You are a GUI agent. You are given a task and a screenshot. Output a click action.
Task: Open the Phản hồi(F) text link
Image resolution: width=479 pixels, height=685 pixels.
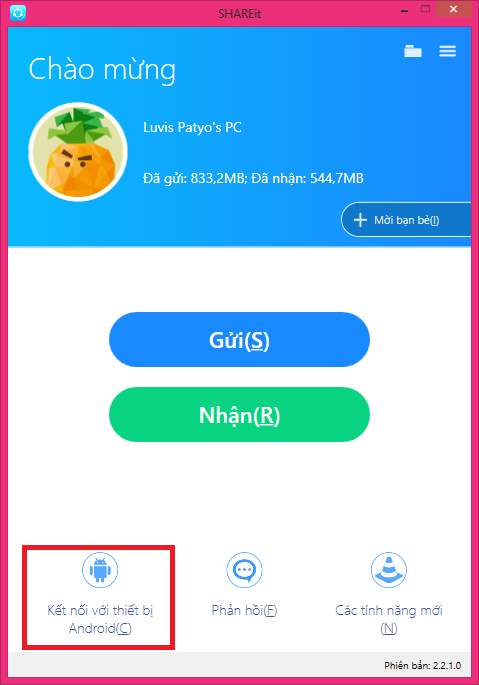244,610
